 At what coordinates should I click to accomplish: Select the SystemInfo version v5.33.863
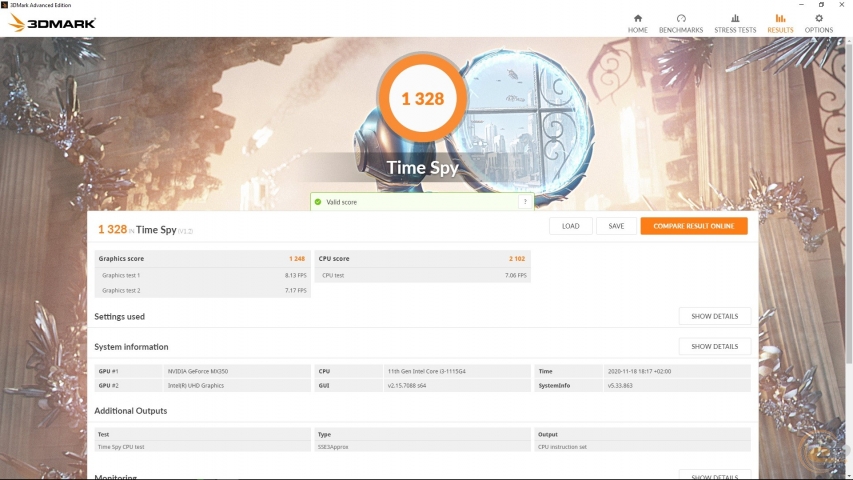click(620, 385)
